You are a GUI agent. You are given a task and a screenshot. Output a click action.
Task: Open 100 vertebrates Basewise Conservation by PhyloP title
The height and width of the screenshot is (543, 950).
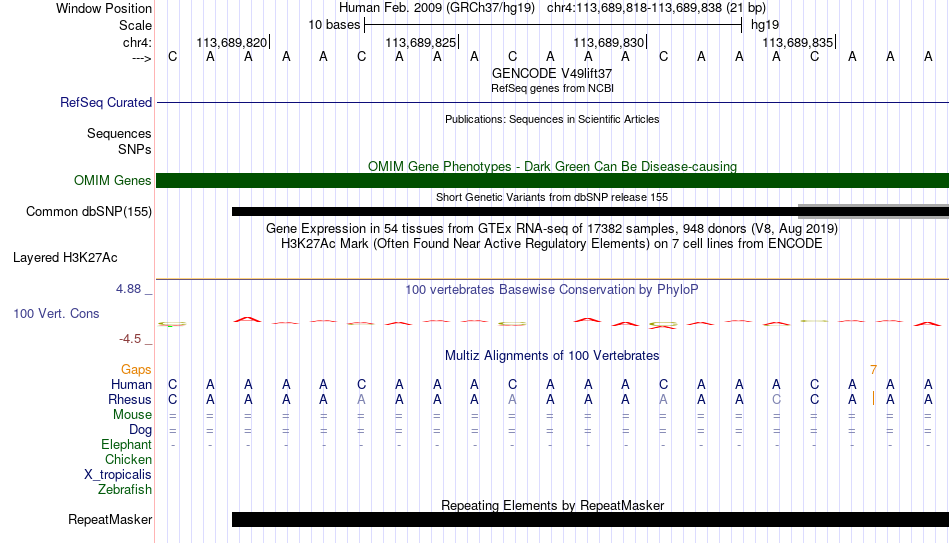(552, 290)
